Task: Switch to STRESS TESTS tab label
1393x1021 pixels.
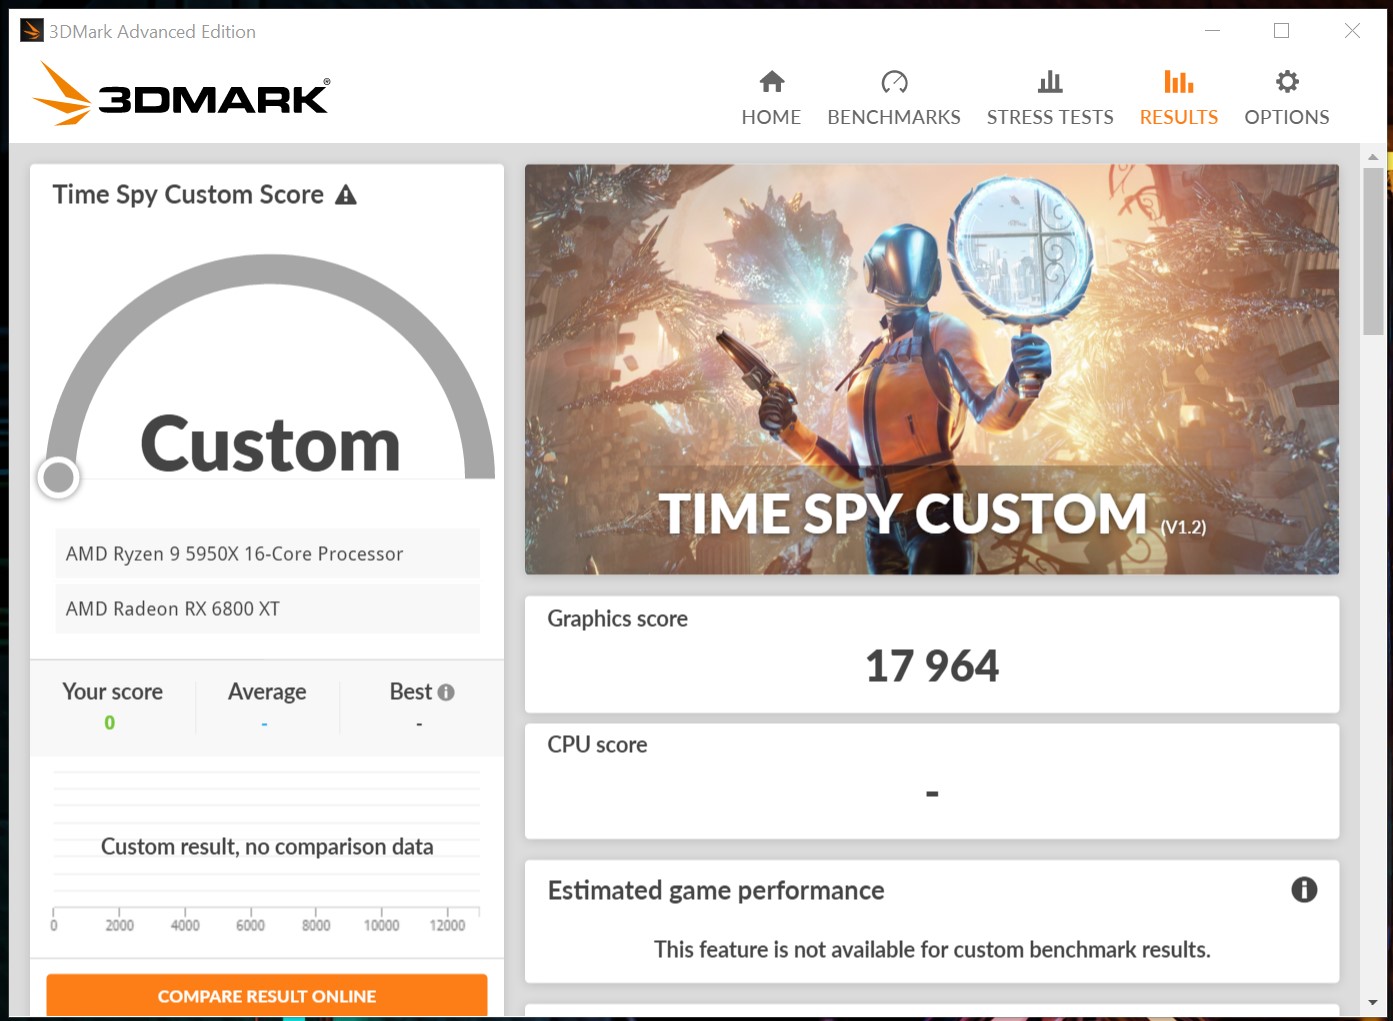Action: tap(1050, 117)
